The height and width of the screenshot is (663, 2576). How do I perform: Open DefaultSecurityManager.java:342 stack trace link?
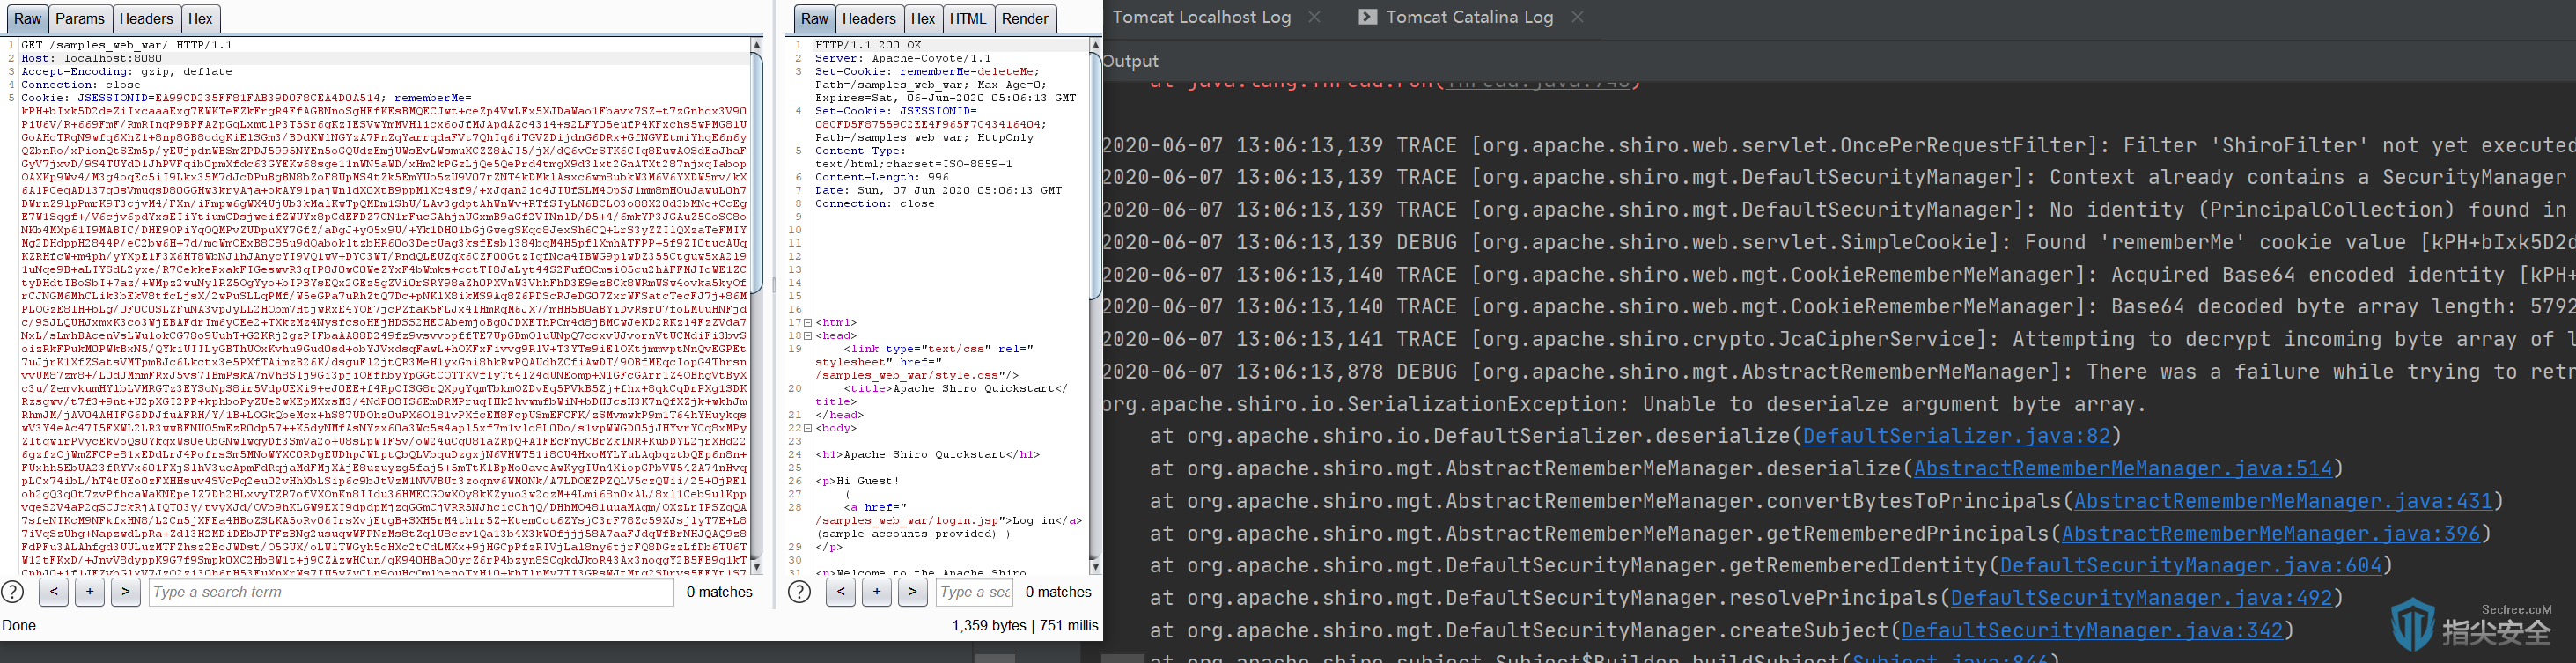pos(2092,631)
